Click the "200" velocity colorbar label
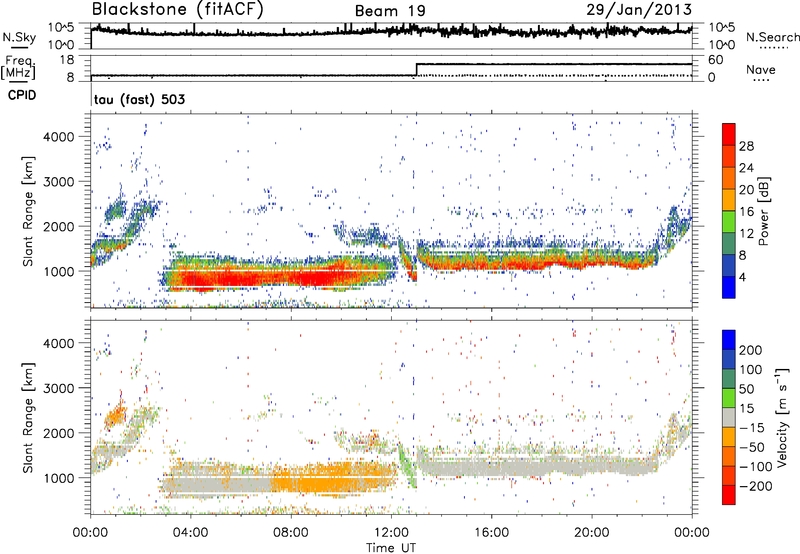 751,350
